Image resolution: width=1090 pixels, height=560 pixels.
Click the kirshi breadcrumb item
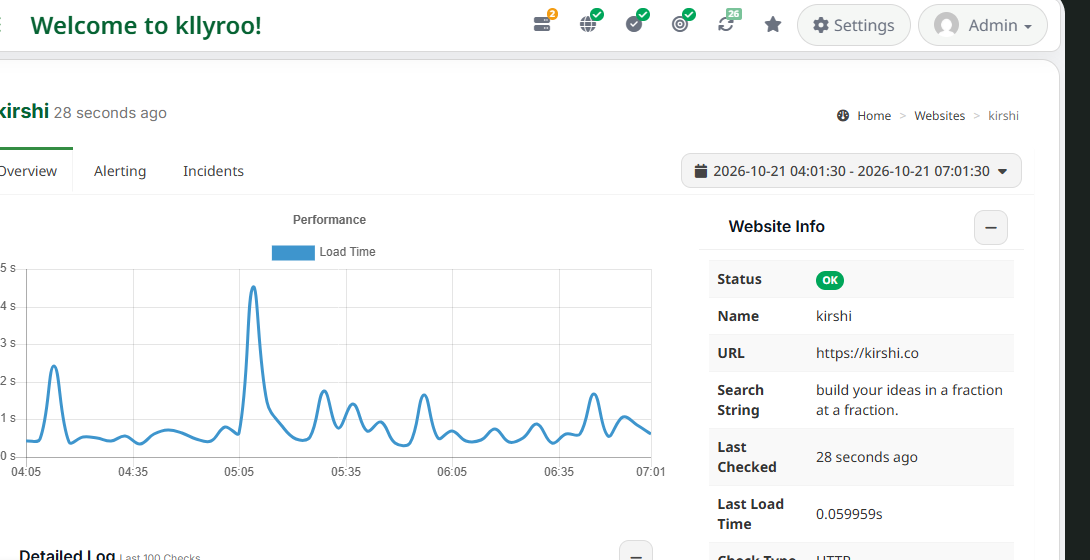coord(1003,116)
